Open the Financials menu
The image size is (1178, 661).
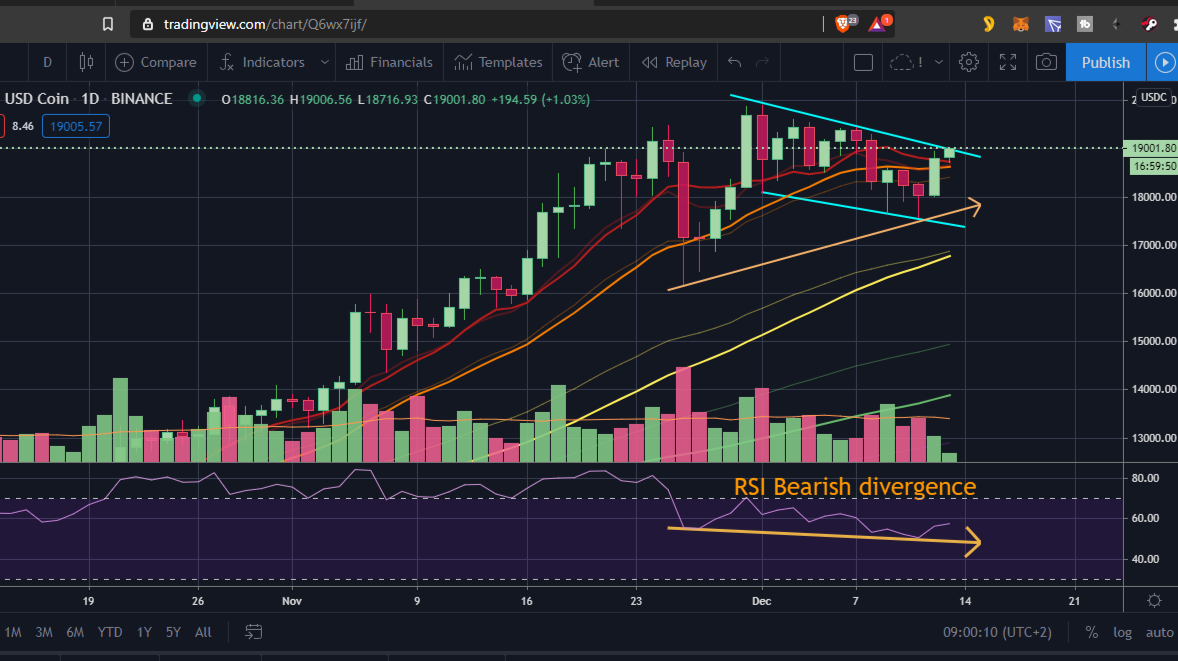point(389,62)
